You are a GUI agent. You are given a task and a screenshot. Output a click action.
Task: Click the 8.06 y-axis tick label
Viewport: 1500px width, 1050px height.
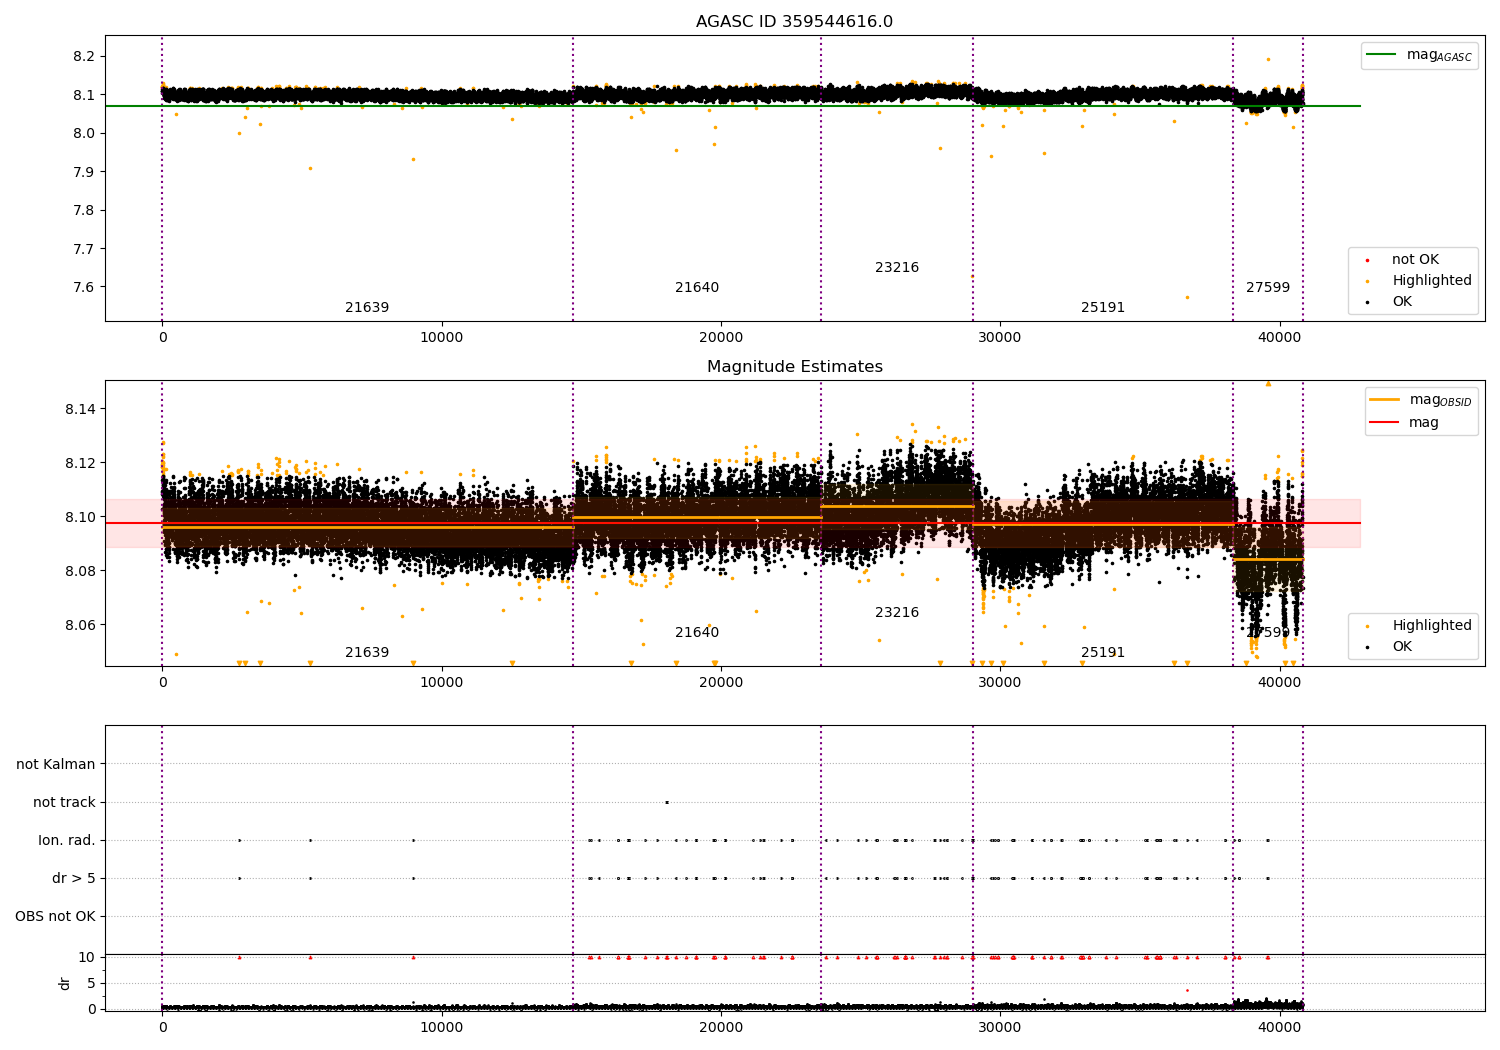[x=80, y=626]
